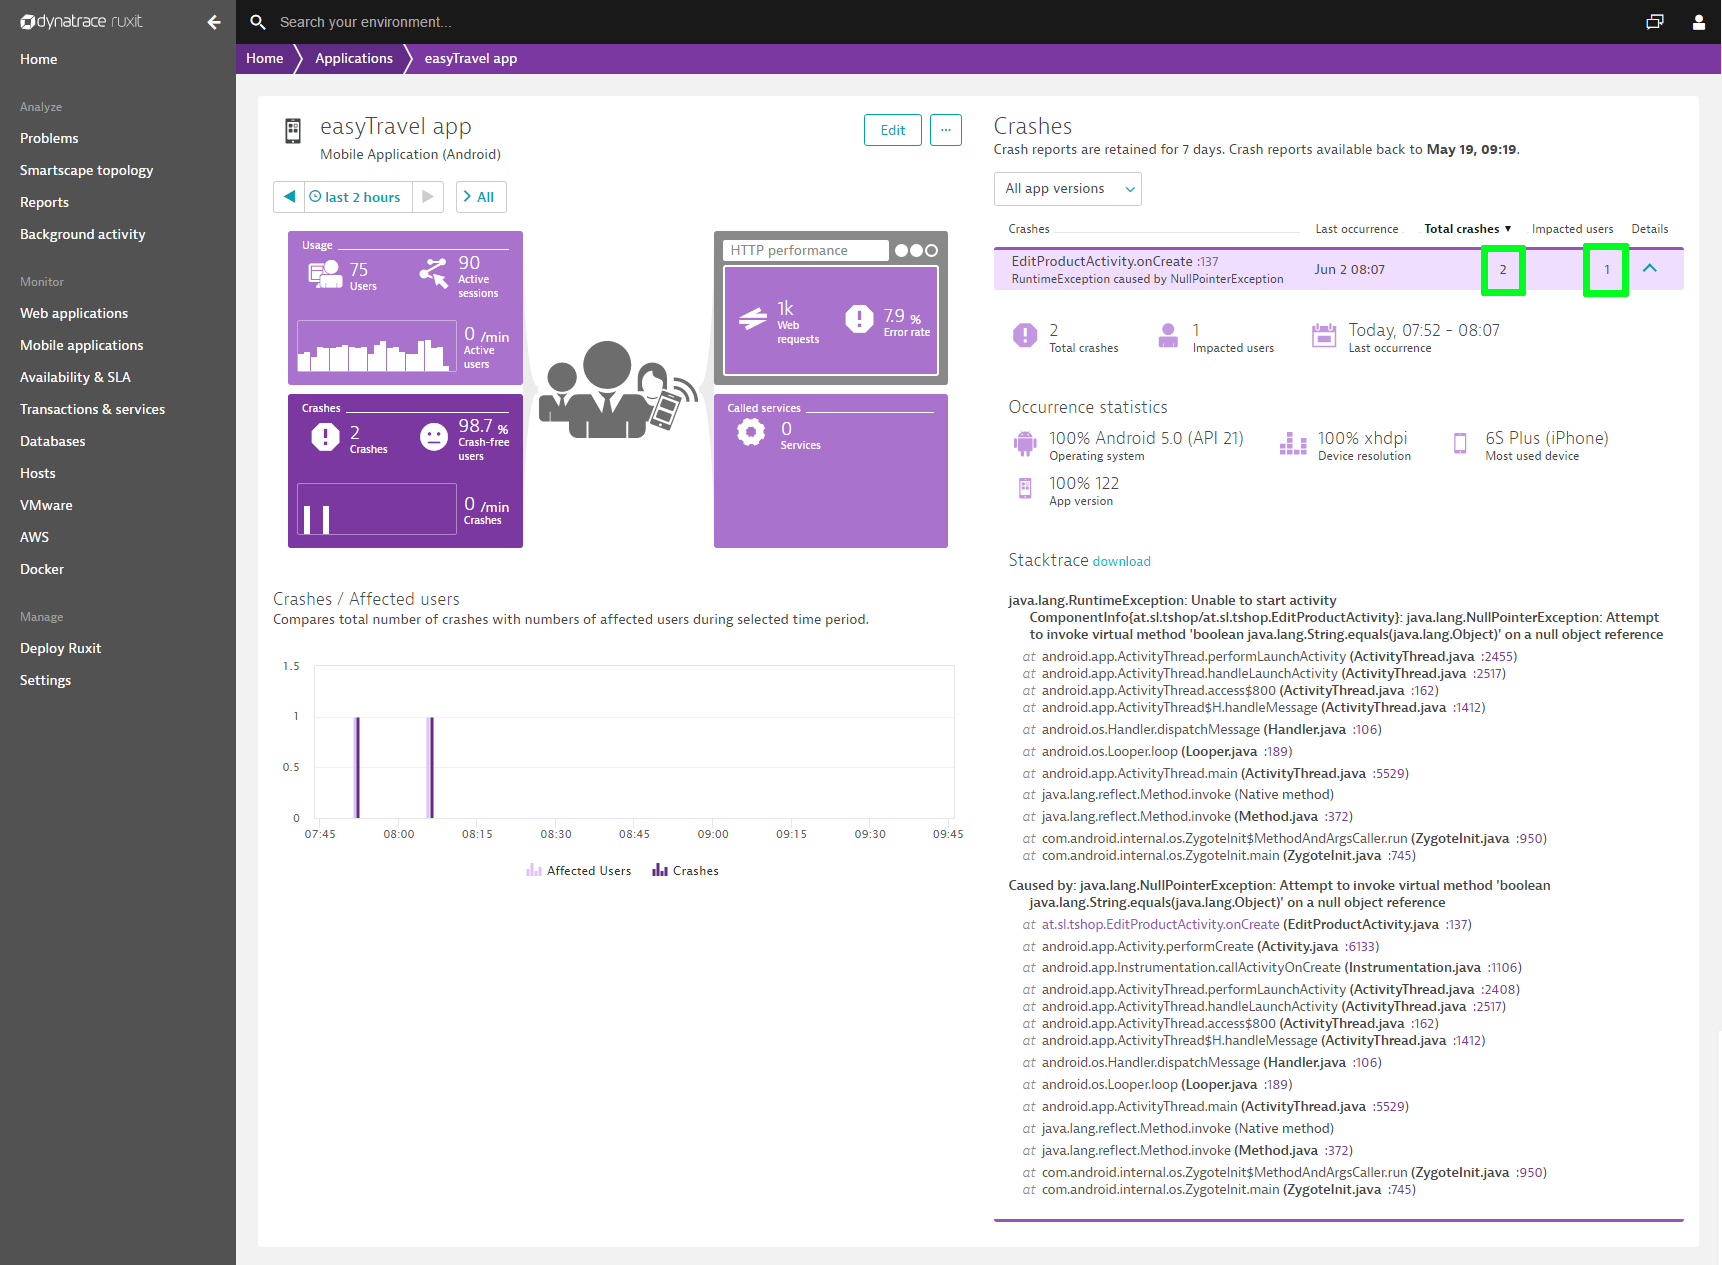Sort by Total crashes column header
1722x1265 pixels.
pyautogui.click(x=1467, y=229)
